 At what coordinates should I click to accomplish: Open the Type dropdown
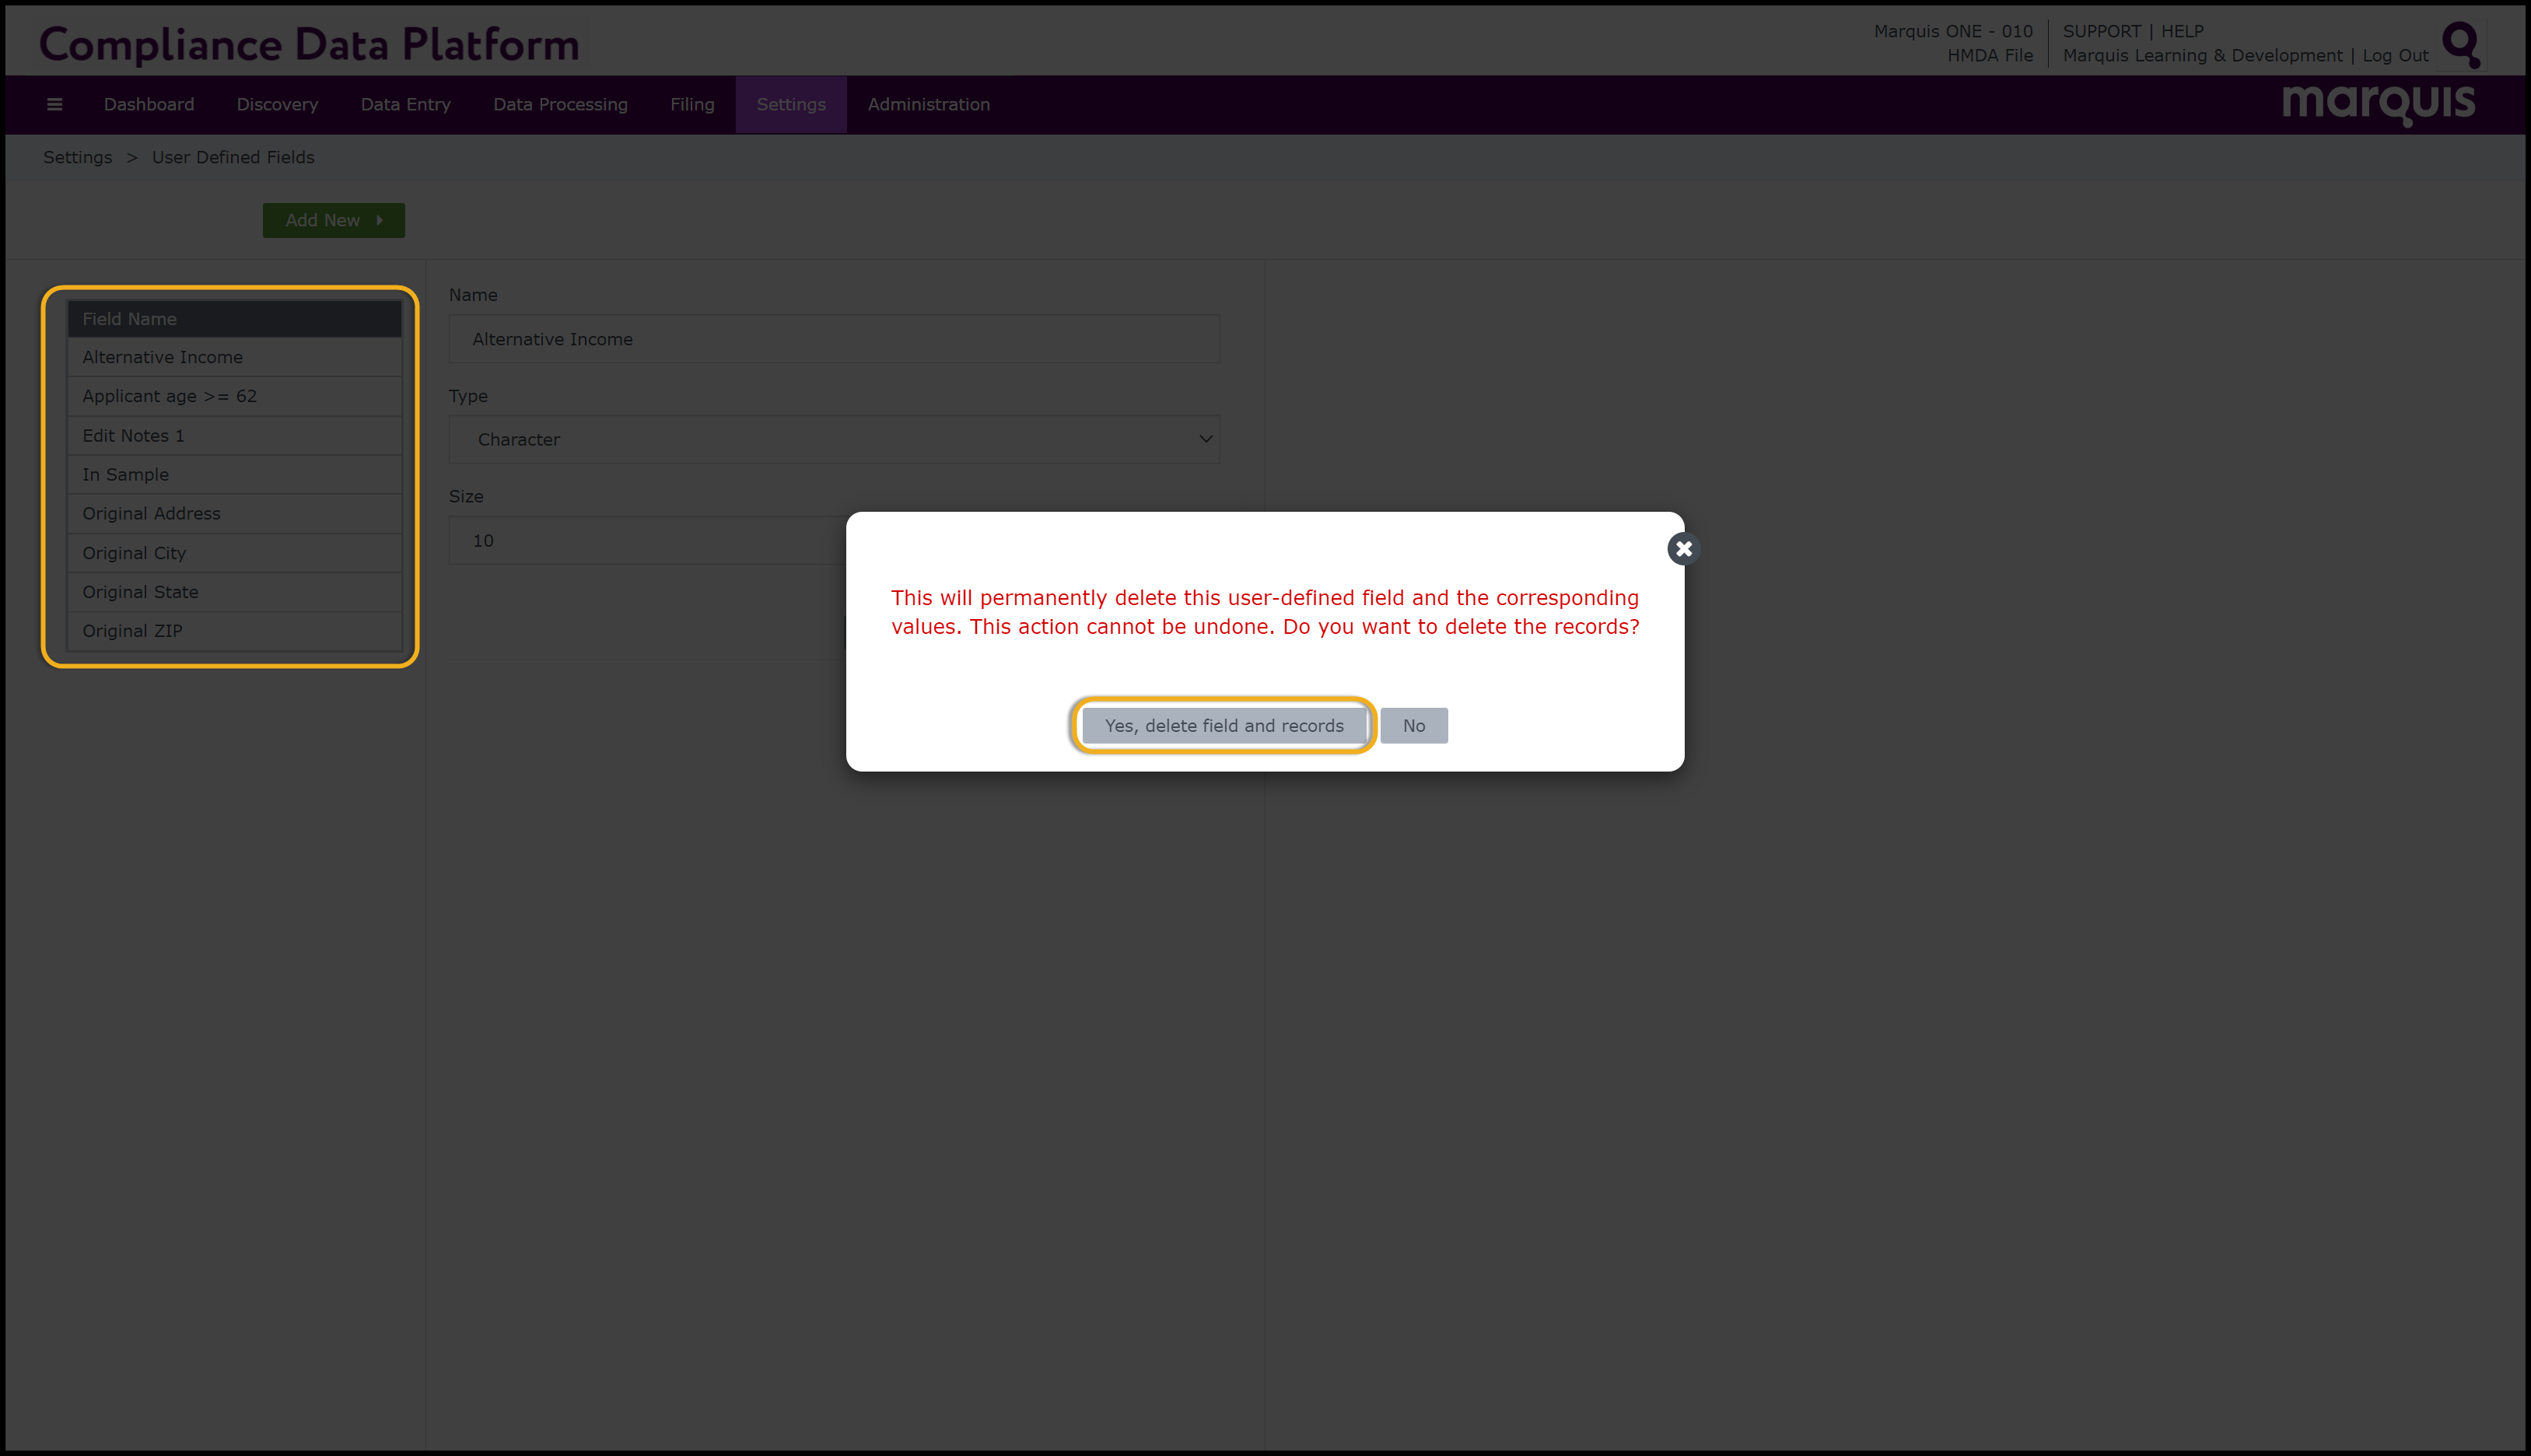click(x=834, y=440)
